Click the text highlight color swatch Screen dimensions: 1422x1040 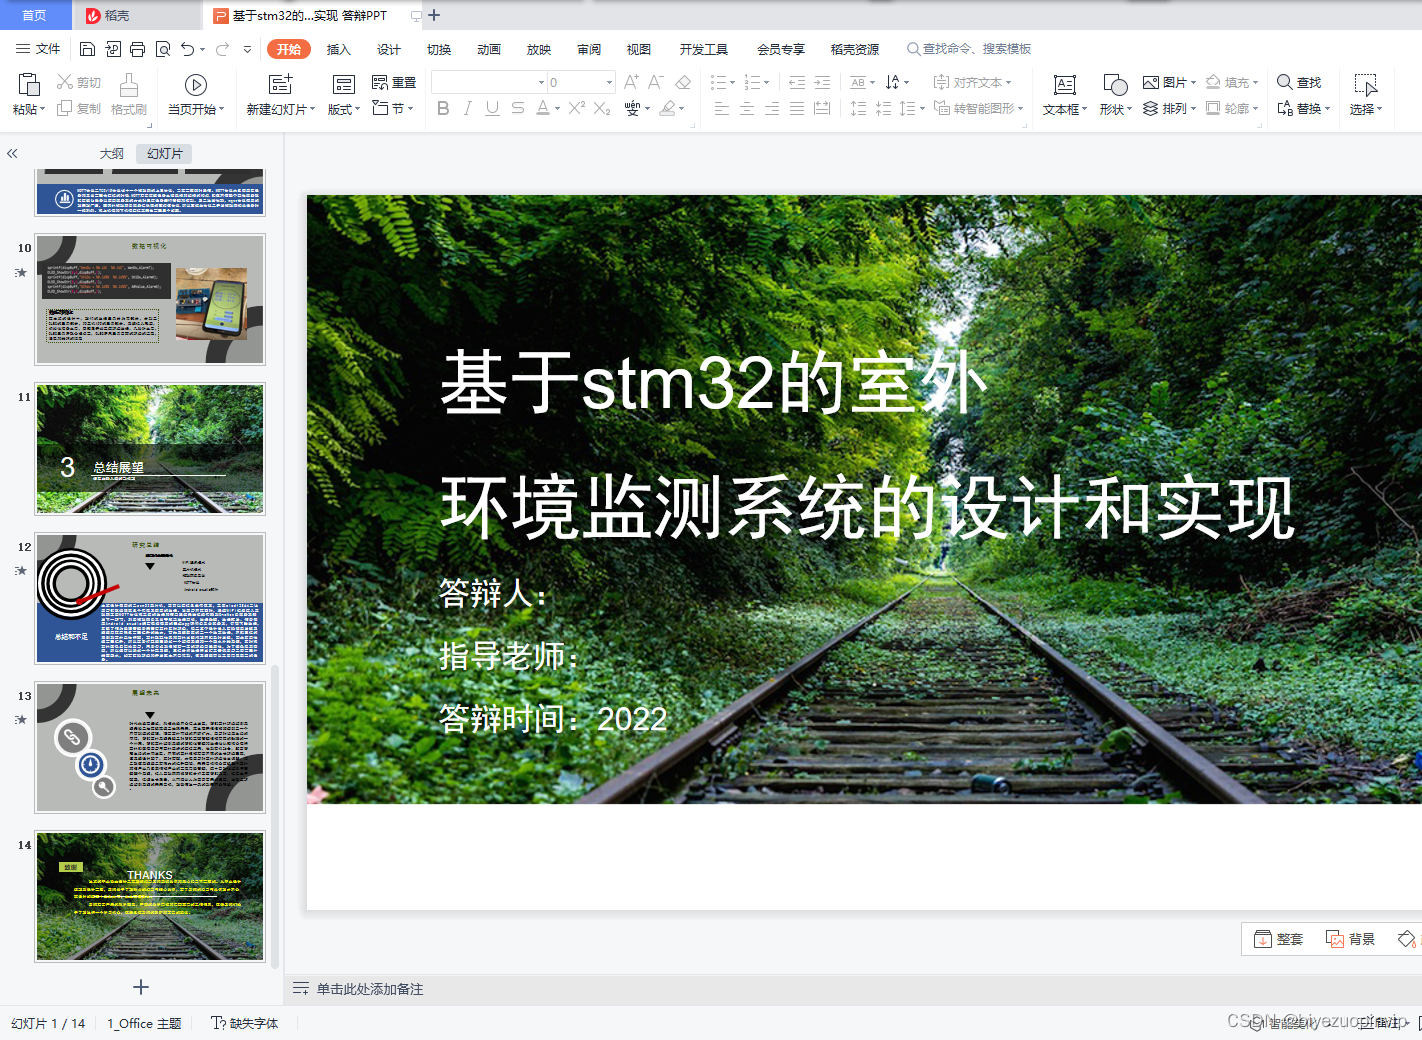pos(667,108)
